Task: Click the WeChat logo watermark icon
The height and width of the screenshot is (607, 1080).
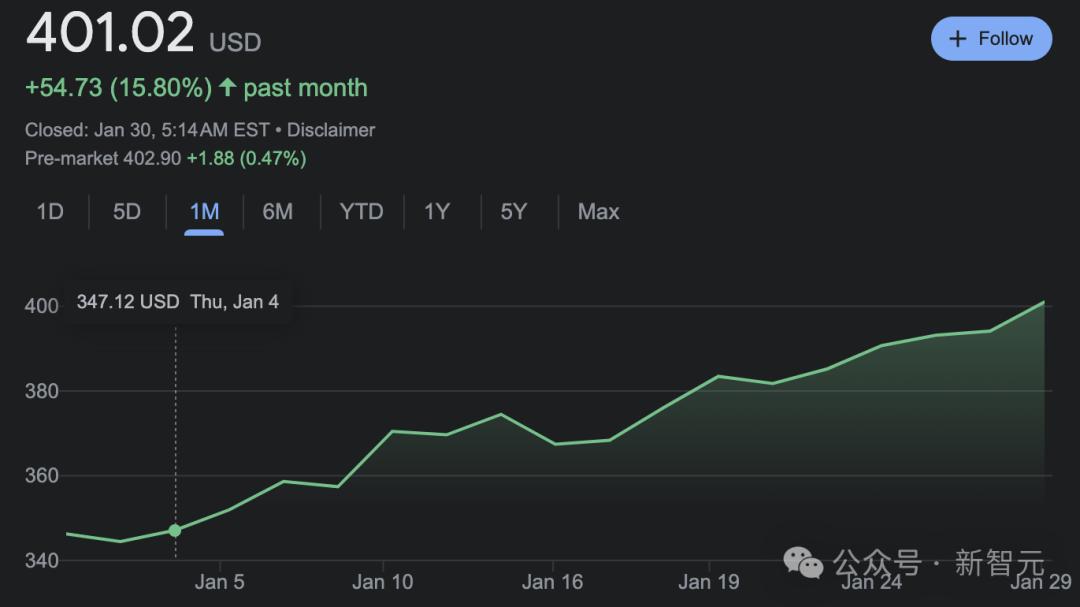Action: (803, 562)
